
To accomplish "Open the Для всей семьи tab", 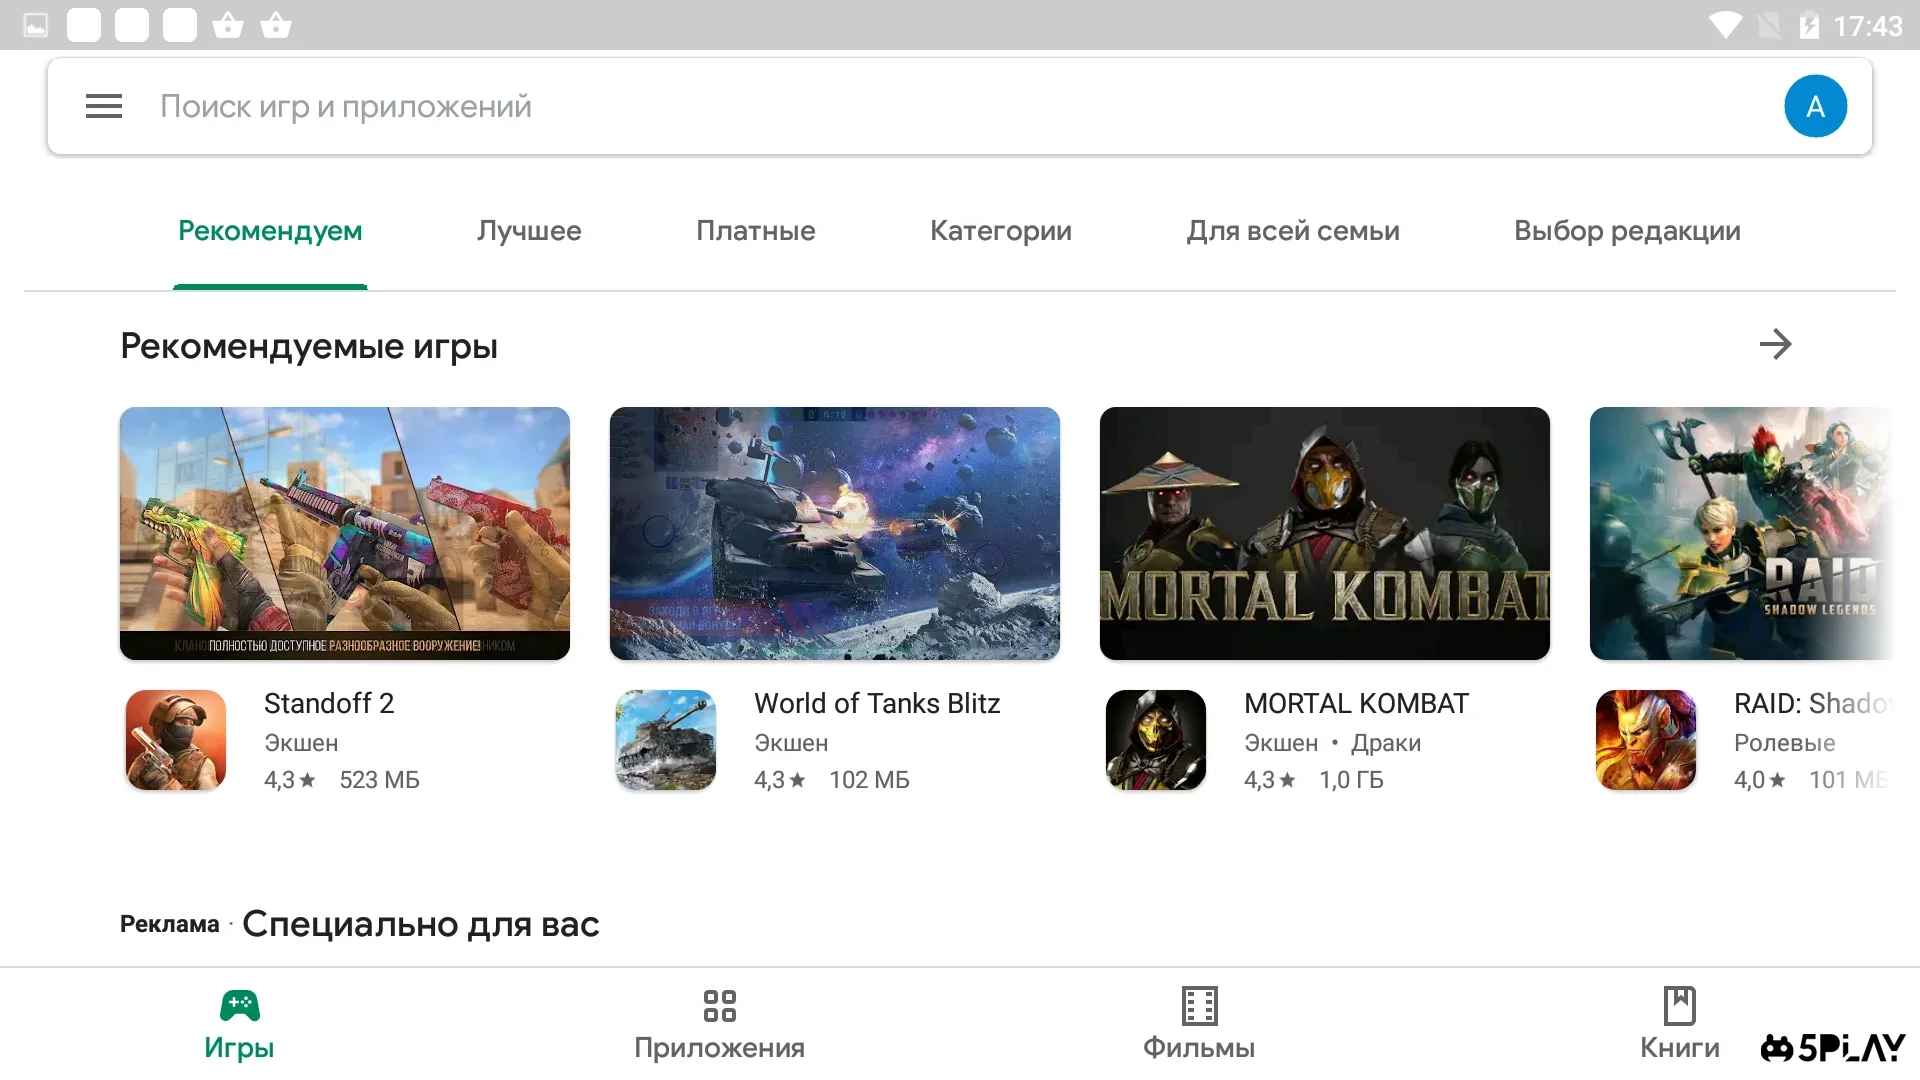I will 1292,231.
